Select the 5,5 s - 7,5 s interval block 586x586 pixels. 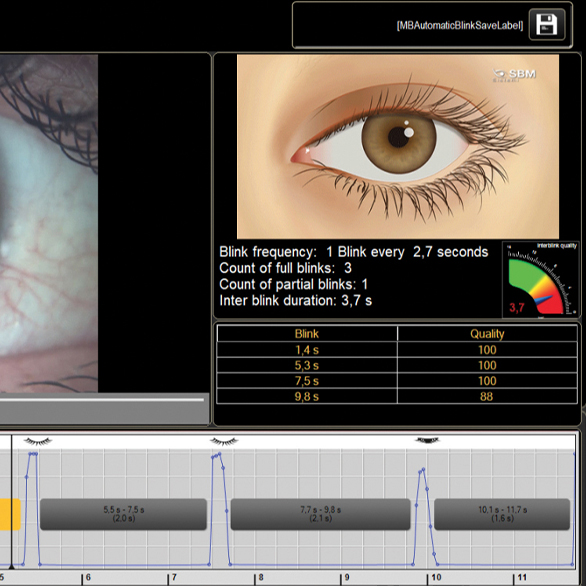[123, 514]
